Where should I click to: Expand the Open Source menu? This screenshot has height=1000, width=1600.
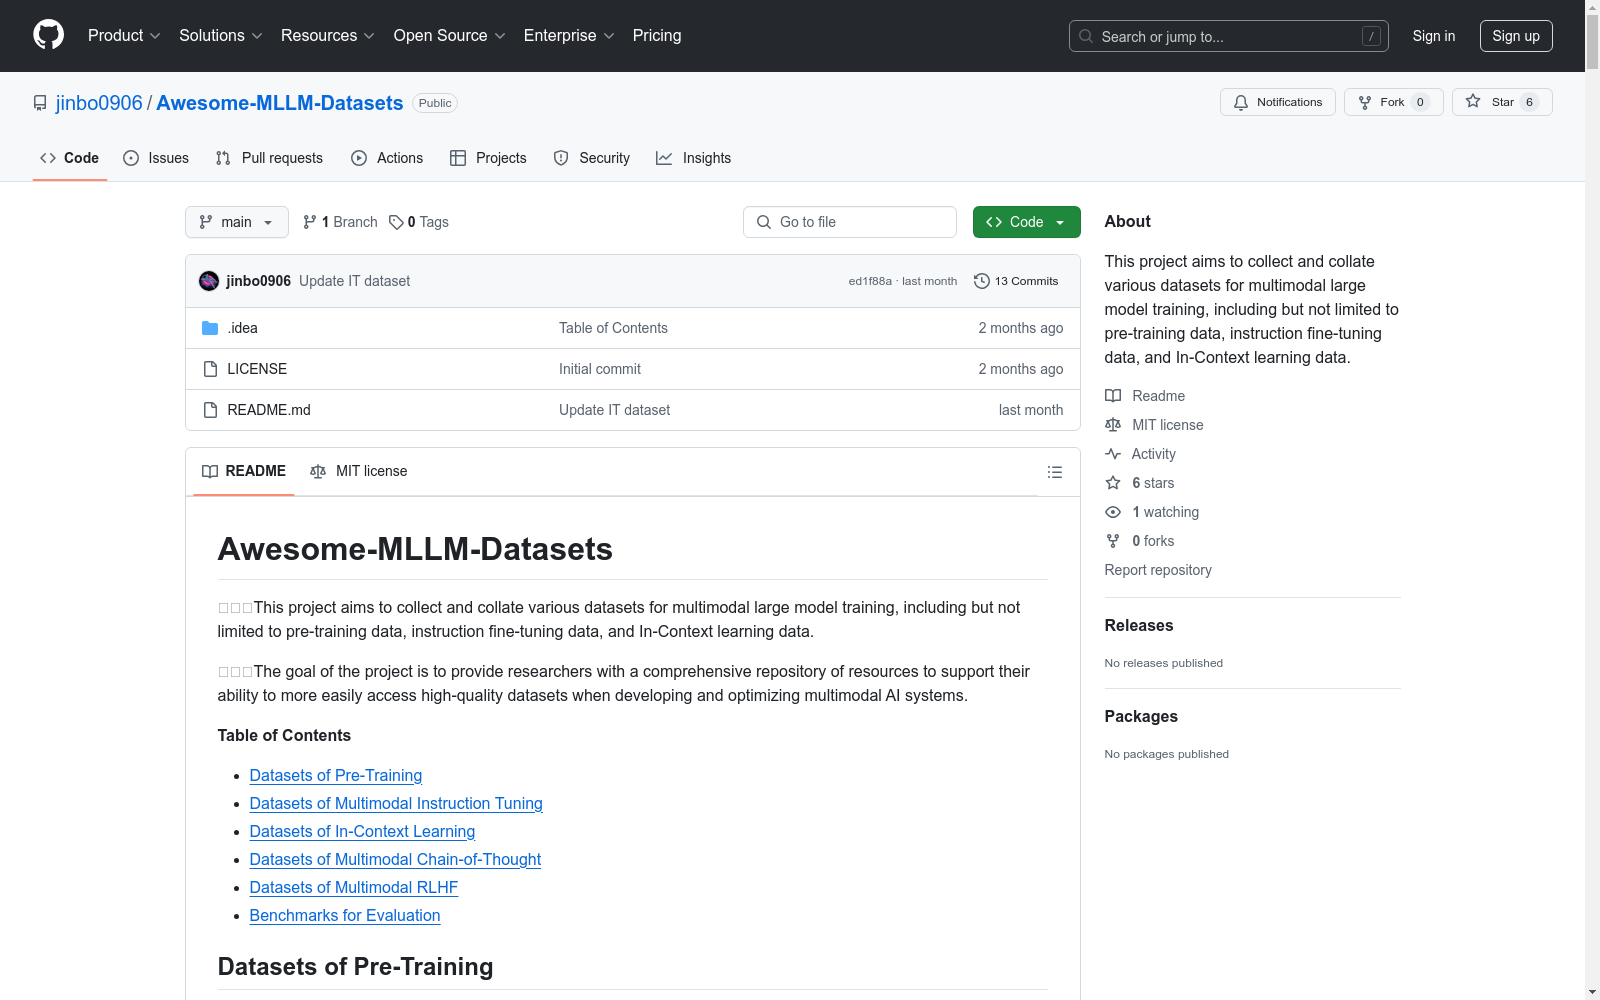point(450,35)
